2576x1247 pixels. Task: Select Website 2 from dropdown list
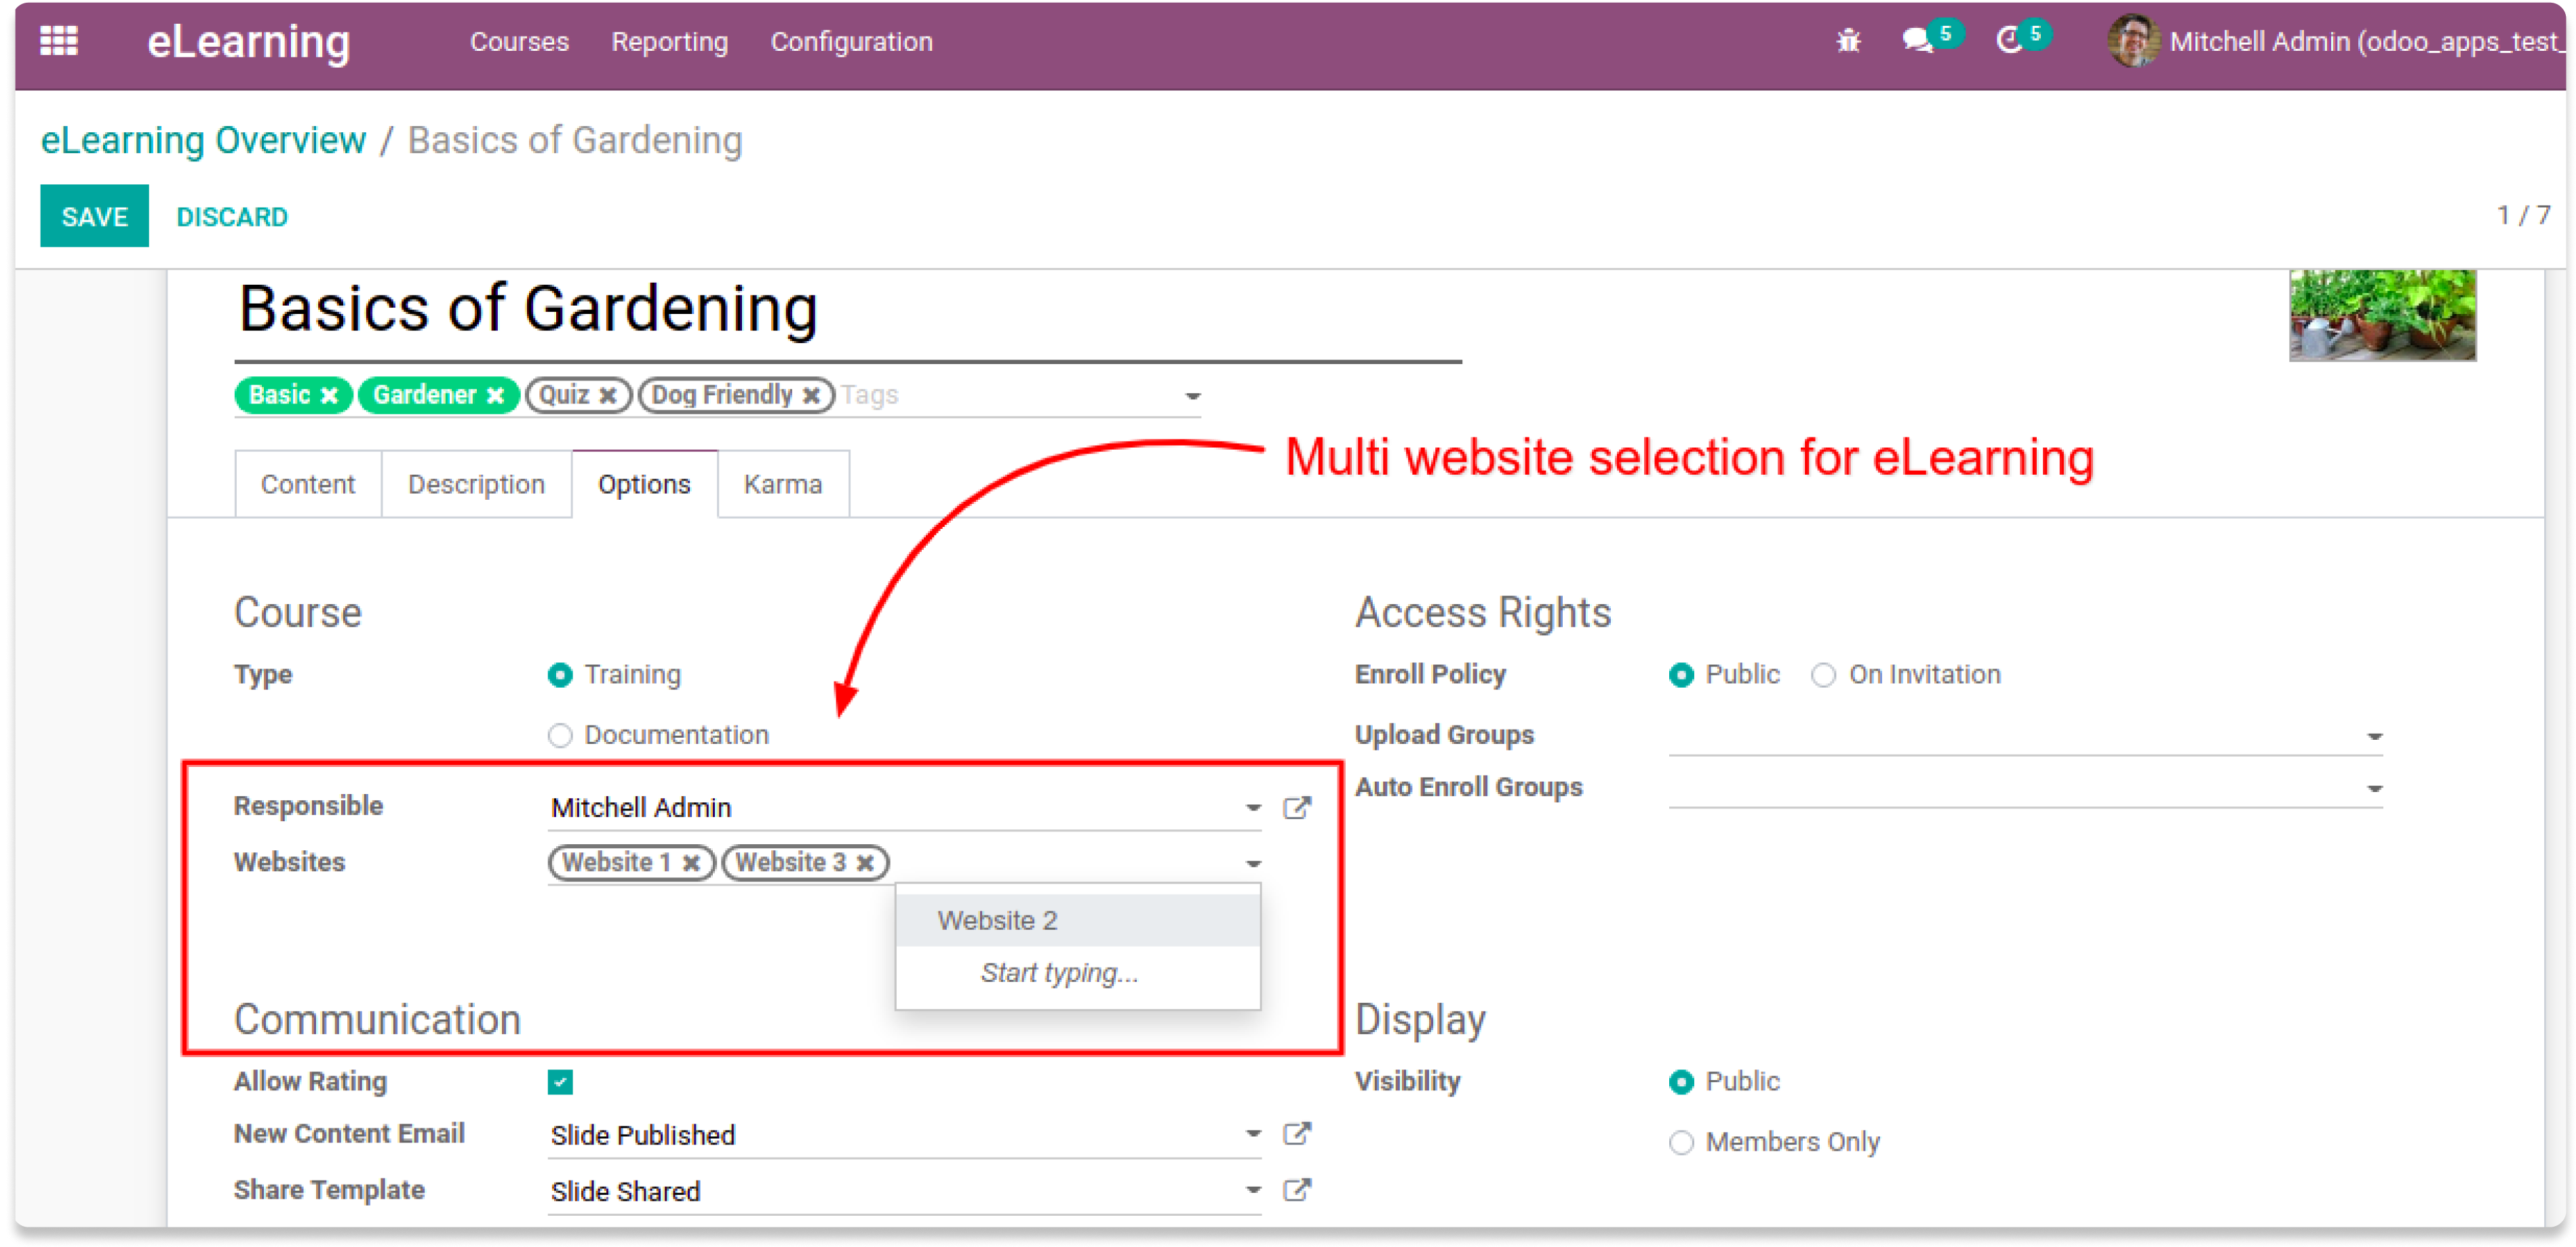pyautogui.click(x=997, y=920)
